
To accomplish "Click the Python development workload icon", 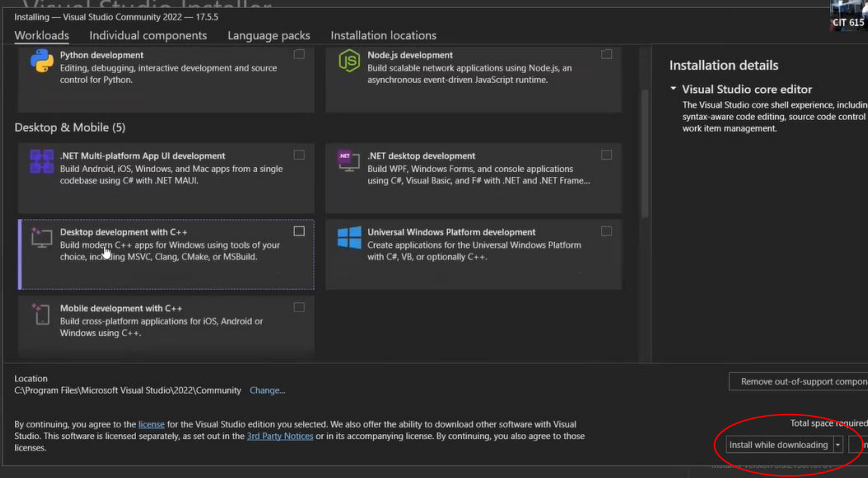I will (x=42, y=62).
